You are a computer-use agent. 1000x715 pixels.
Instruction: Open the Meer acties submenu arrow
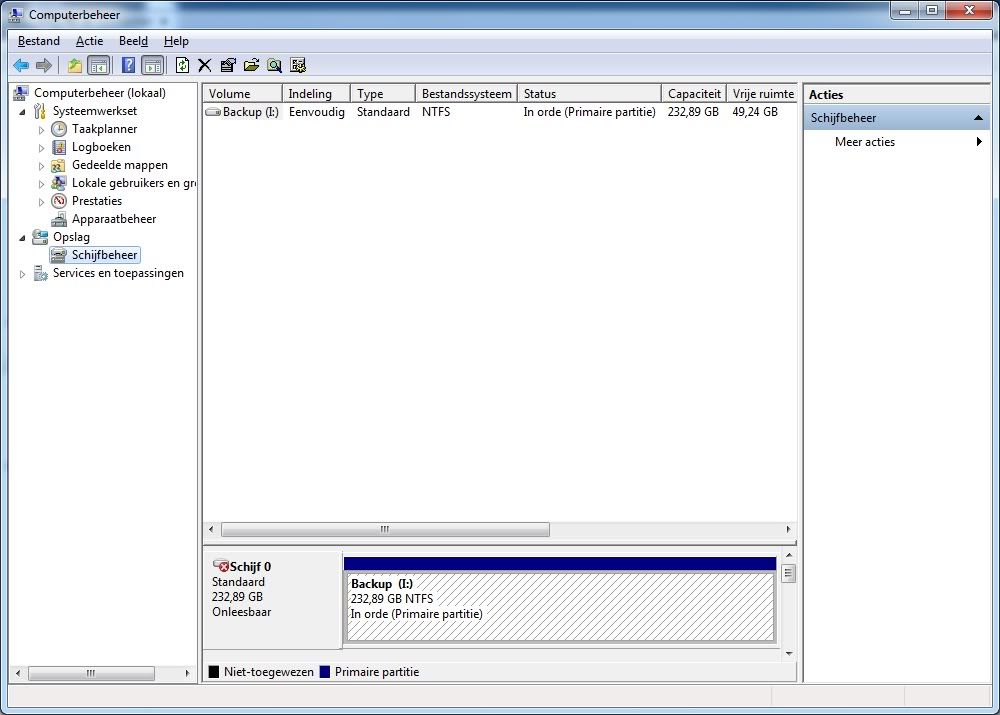(979, 142)
